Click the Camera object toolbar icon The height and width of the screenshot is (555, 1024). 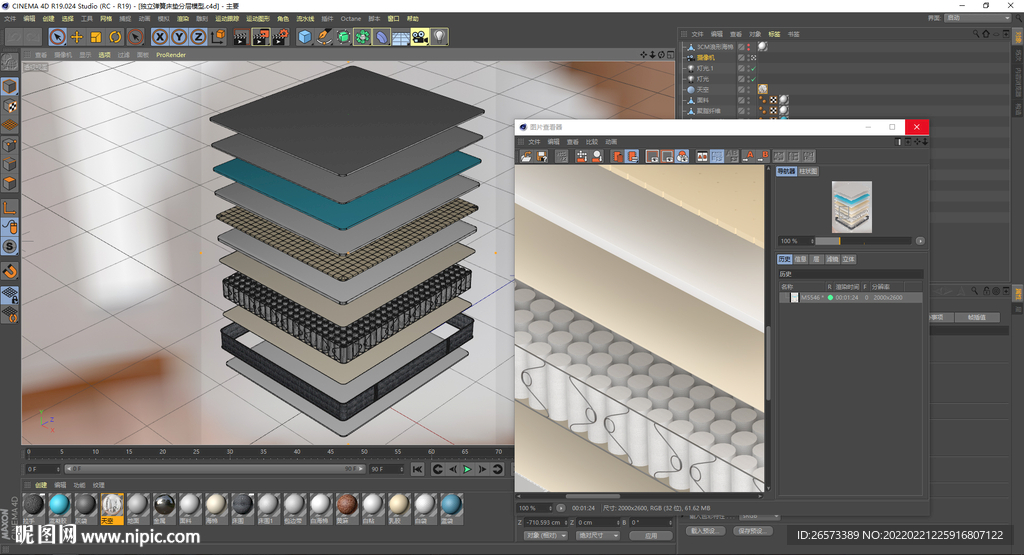[x=419, y=37]
